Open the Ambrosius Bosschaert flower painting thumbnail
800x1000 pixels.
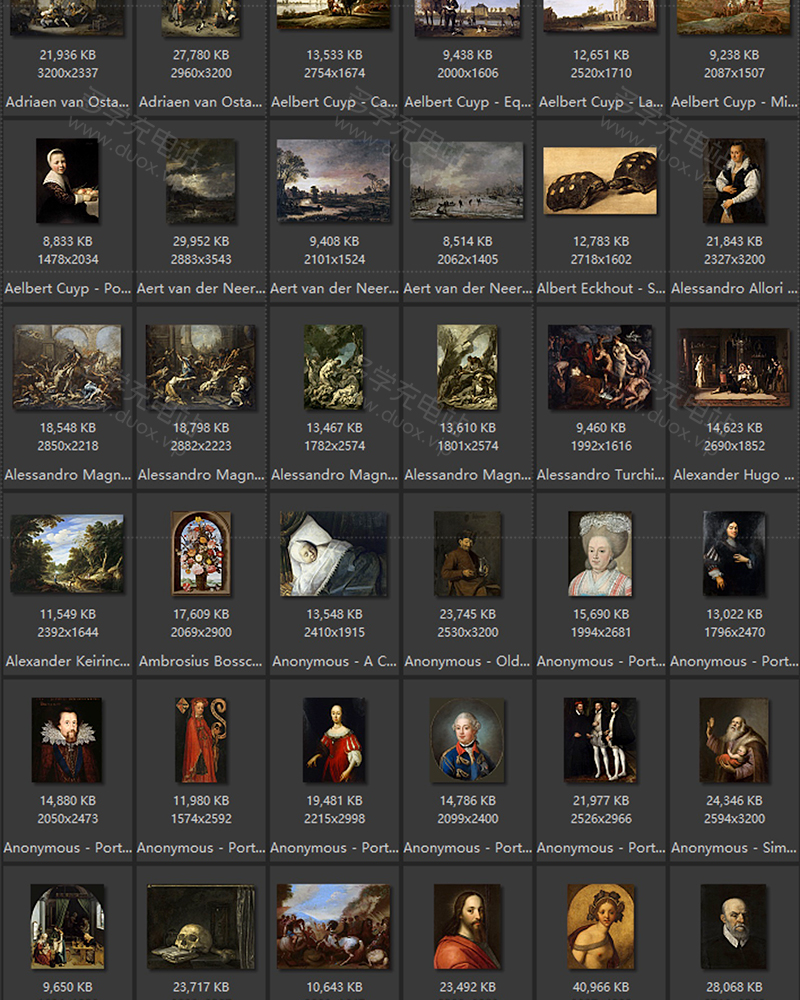coord(201,553)
